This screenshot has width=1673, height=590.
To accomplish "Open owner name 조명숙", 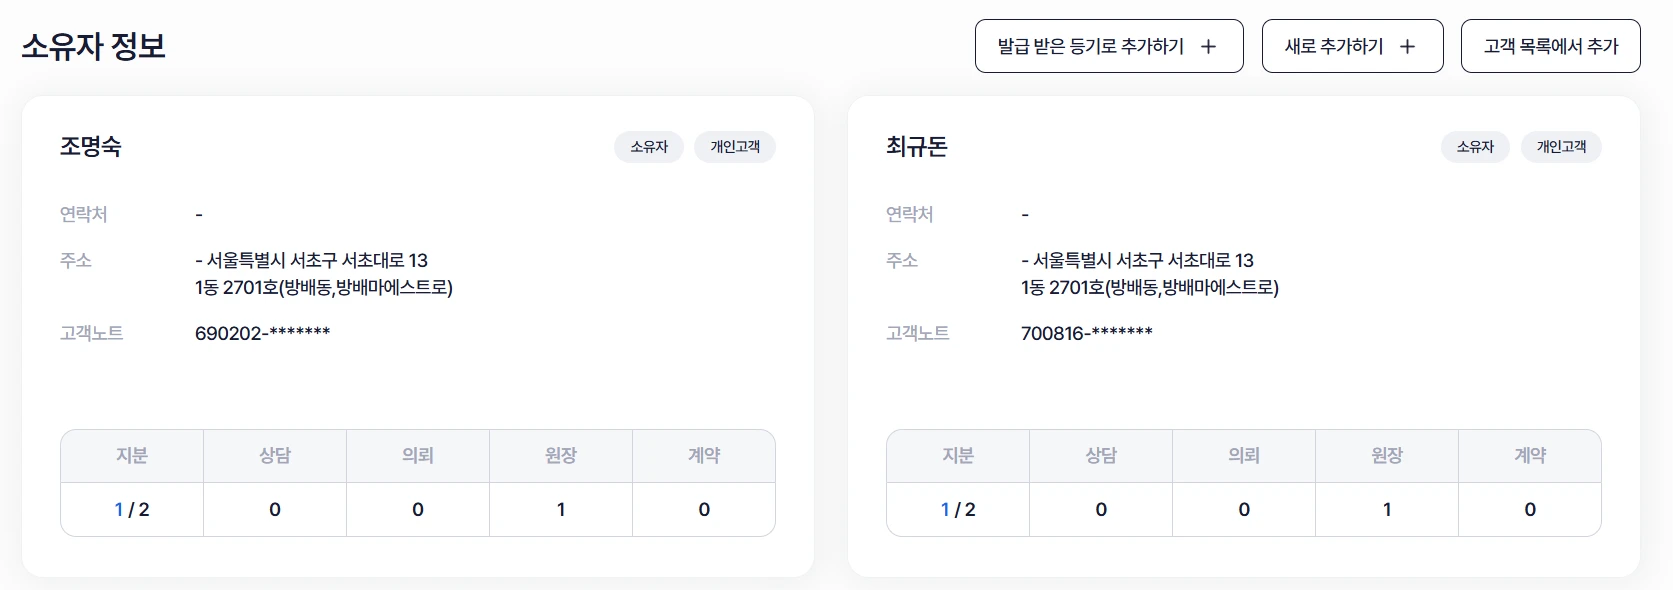I will (91, 147).
